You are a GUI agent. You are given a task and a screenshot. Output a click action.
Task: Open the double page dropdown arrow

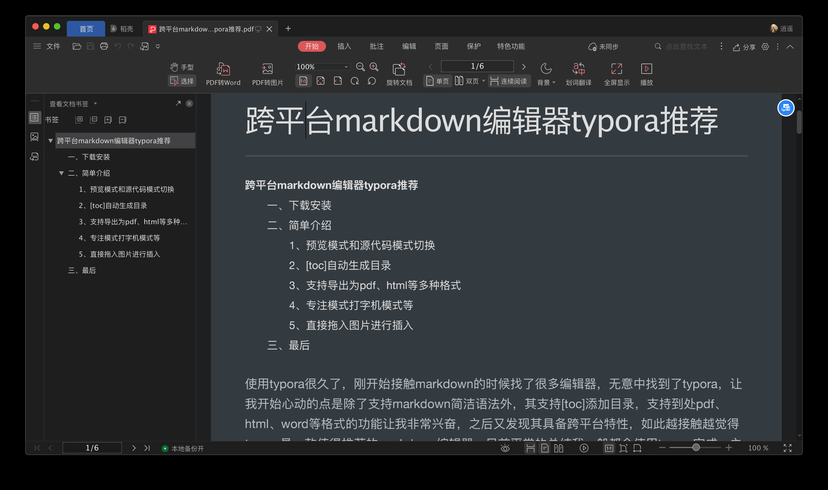point(483,81)
